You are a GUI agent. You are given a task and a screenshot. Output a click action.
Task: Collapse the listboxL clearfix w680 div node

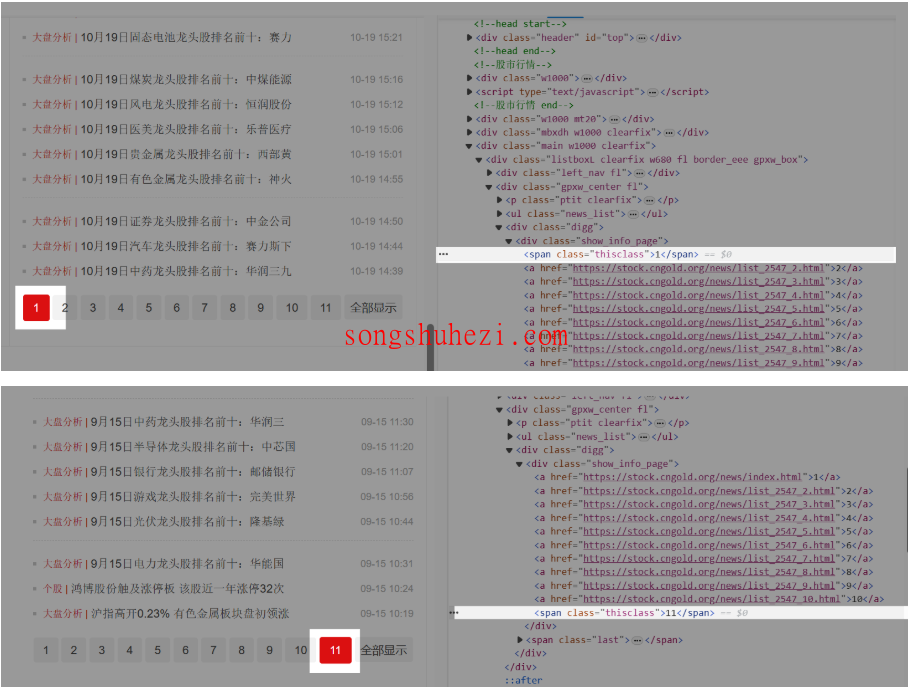coord(479,160)
